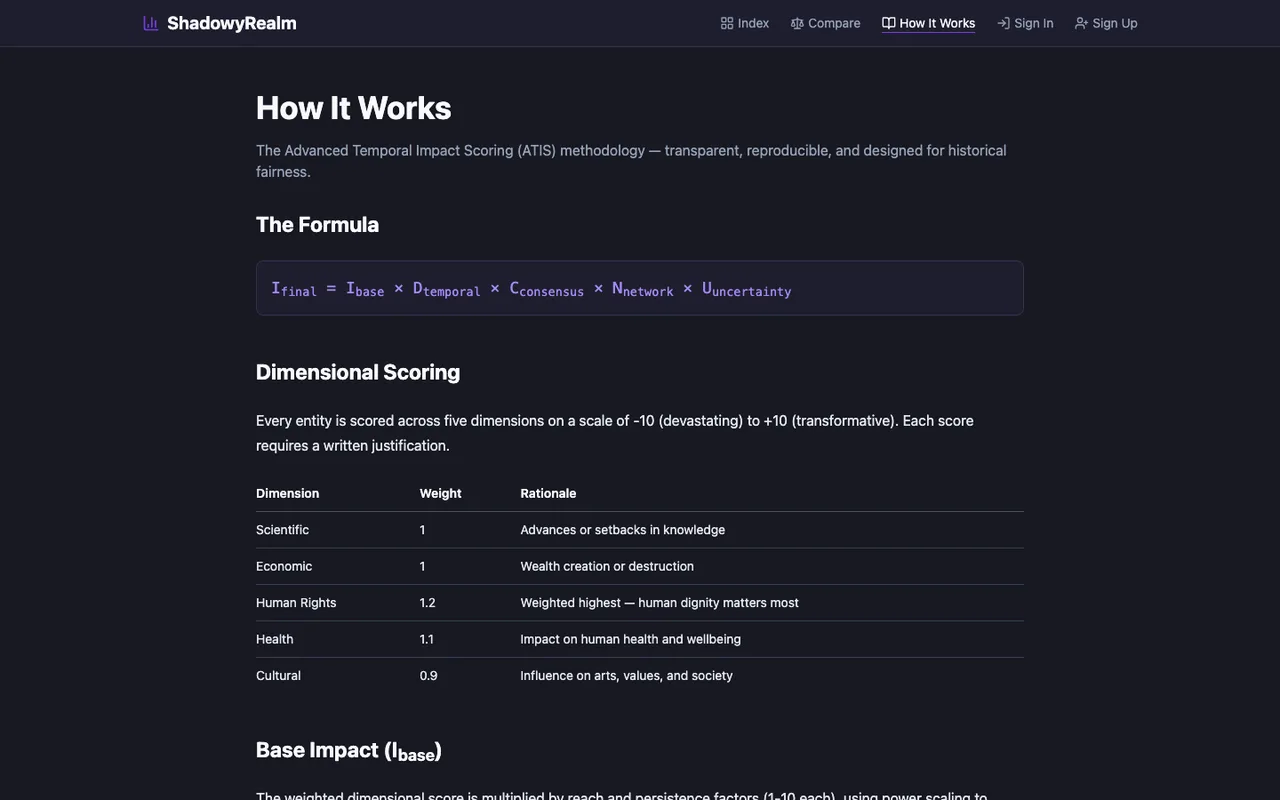Viewport: 1280px width, 800px height.
Task: Click the weight value '0.9'
Action: pos(429,676)
